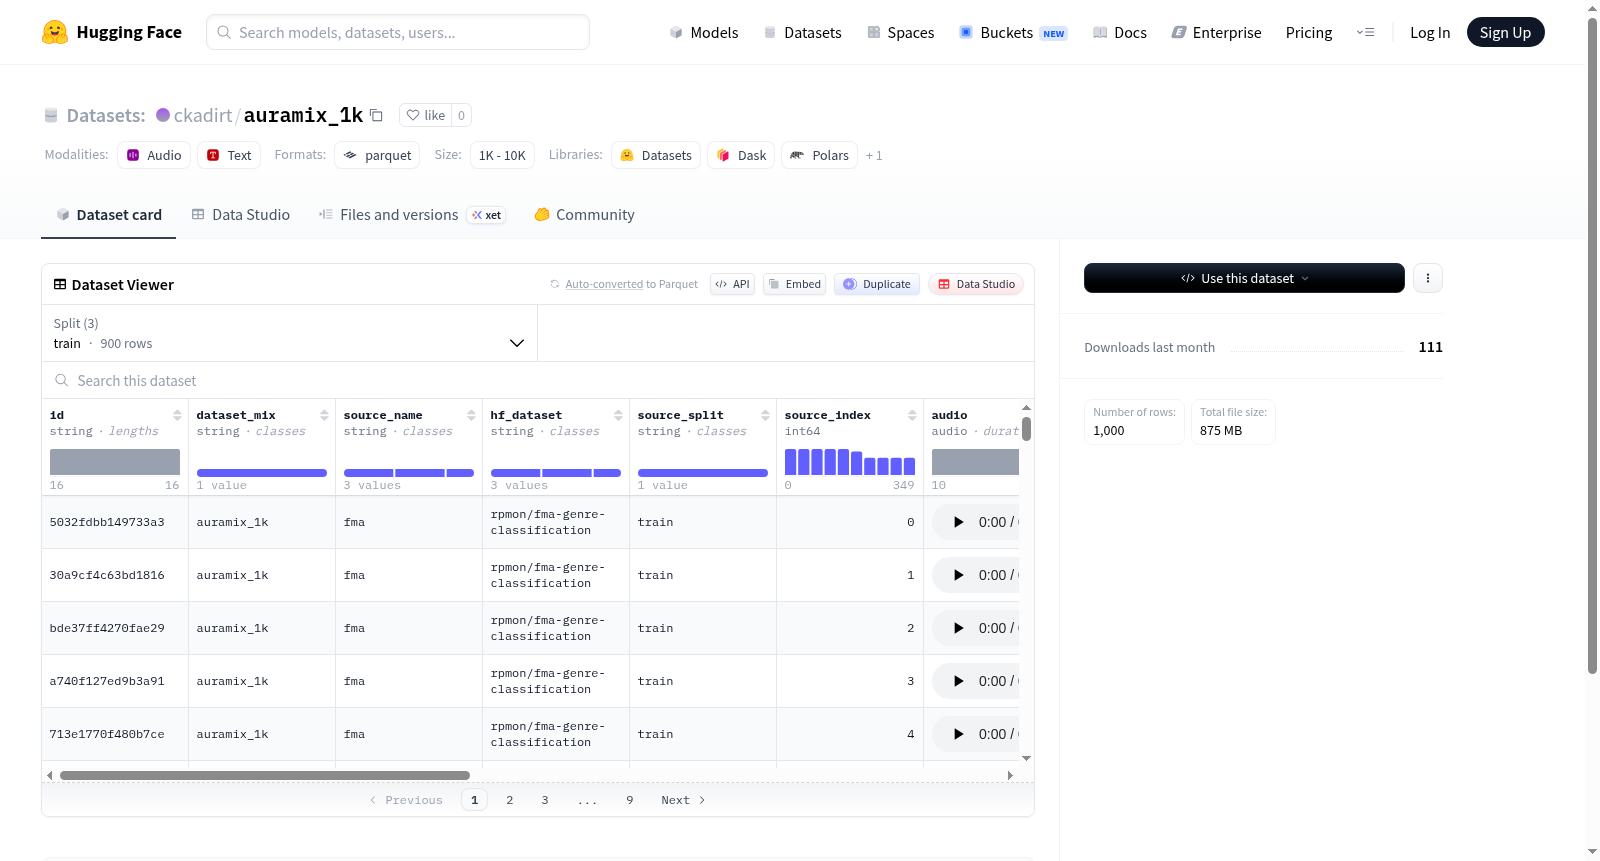Sort by the source_name column
This screenshot has width=1600, height=861.
(x=471, y=415)
